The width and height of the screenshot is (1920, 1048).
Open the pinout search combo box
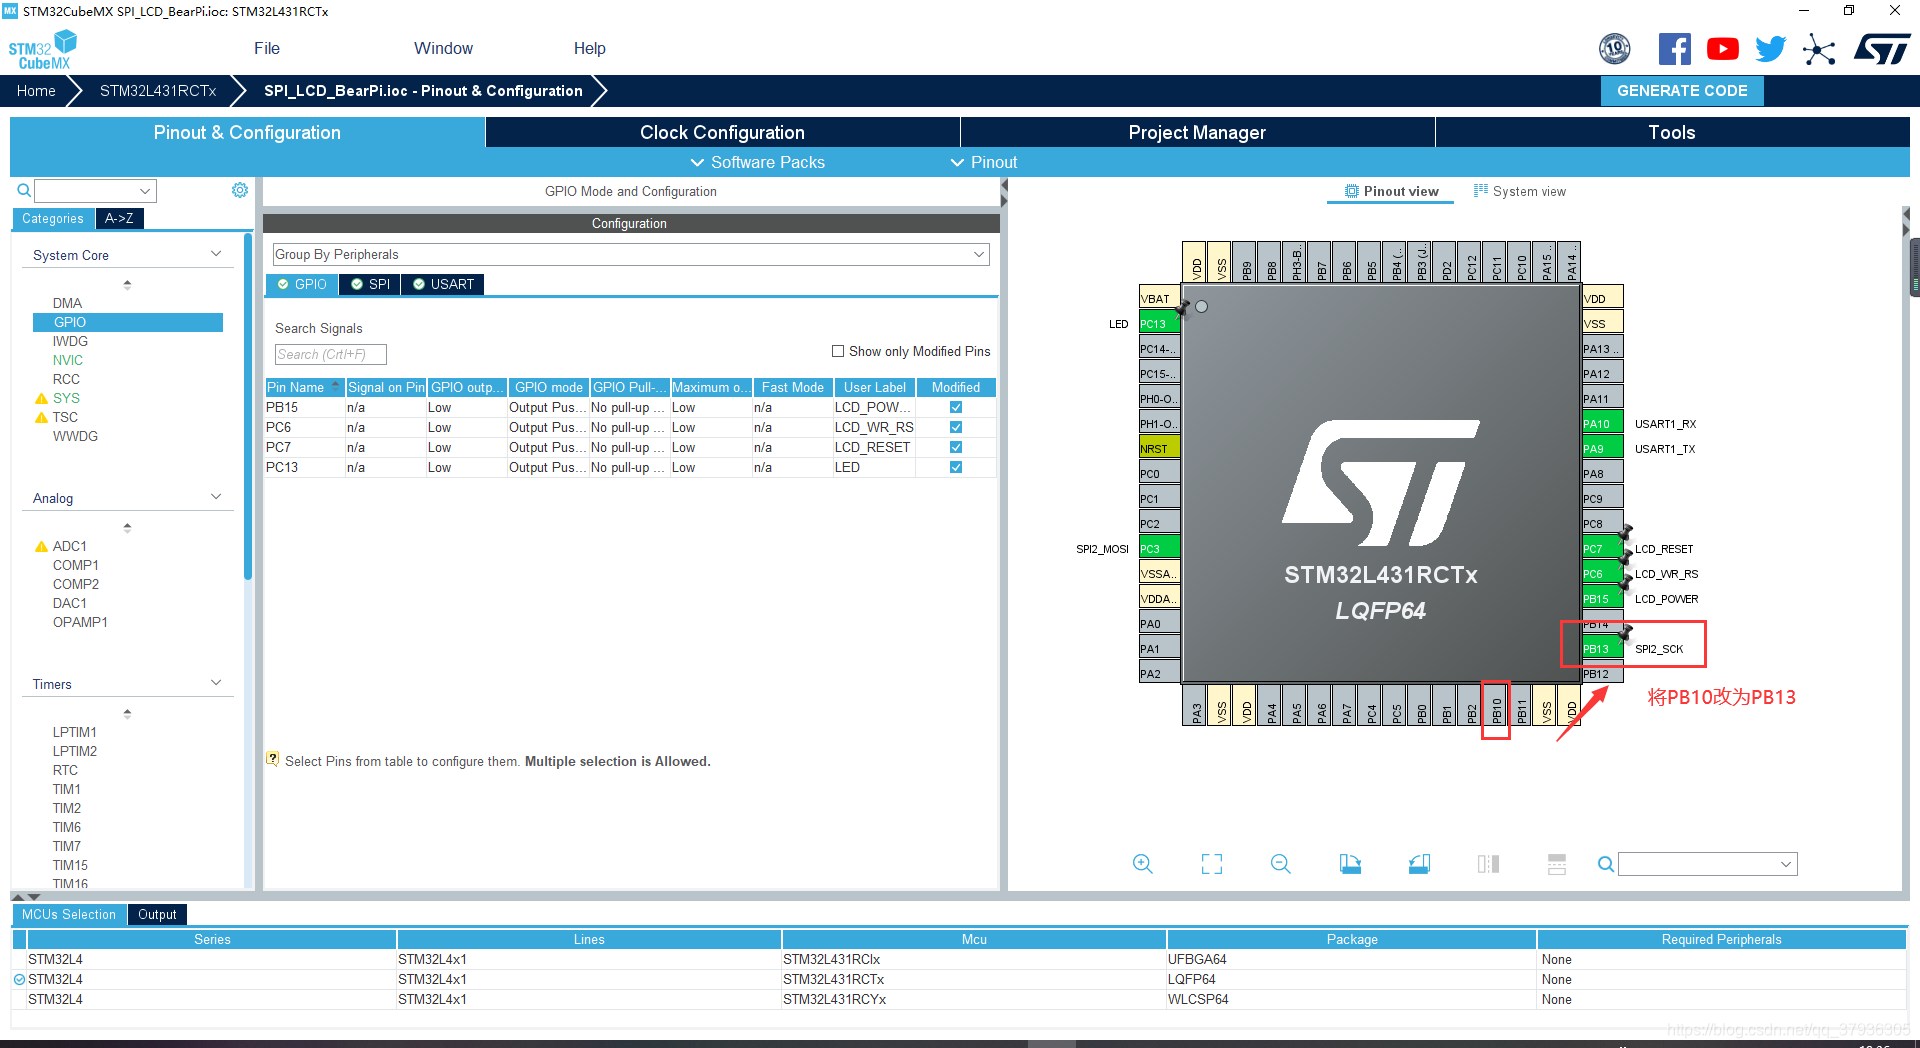click(1708, 864)
